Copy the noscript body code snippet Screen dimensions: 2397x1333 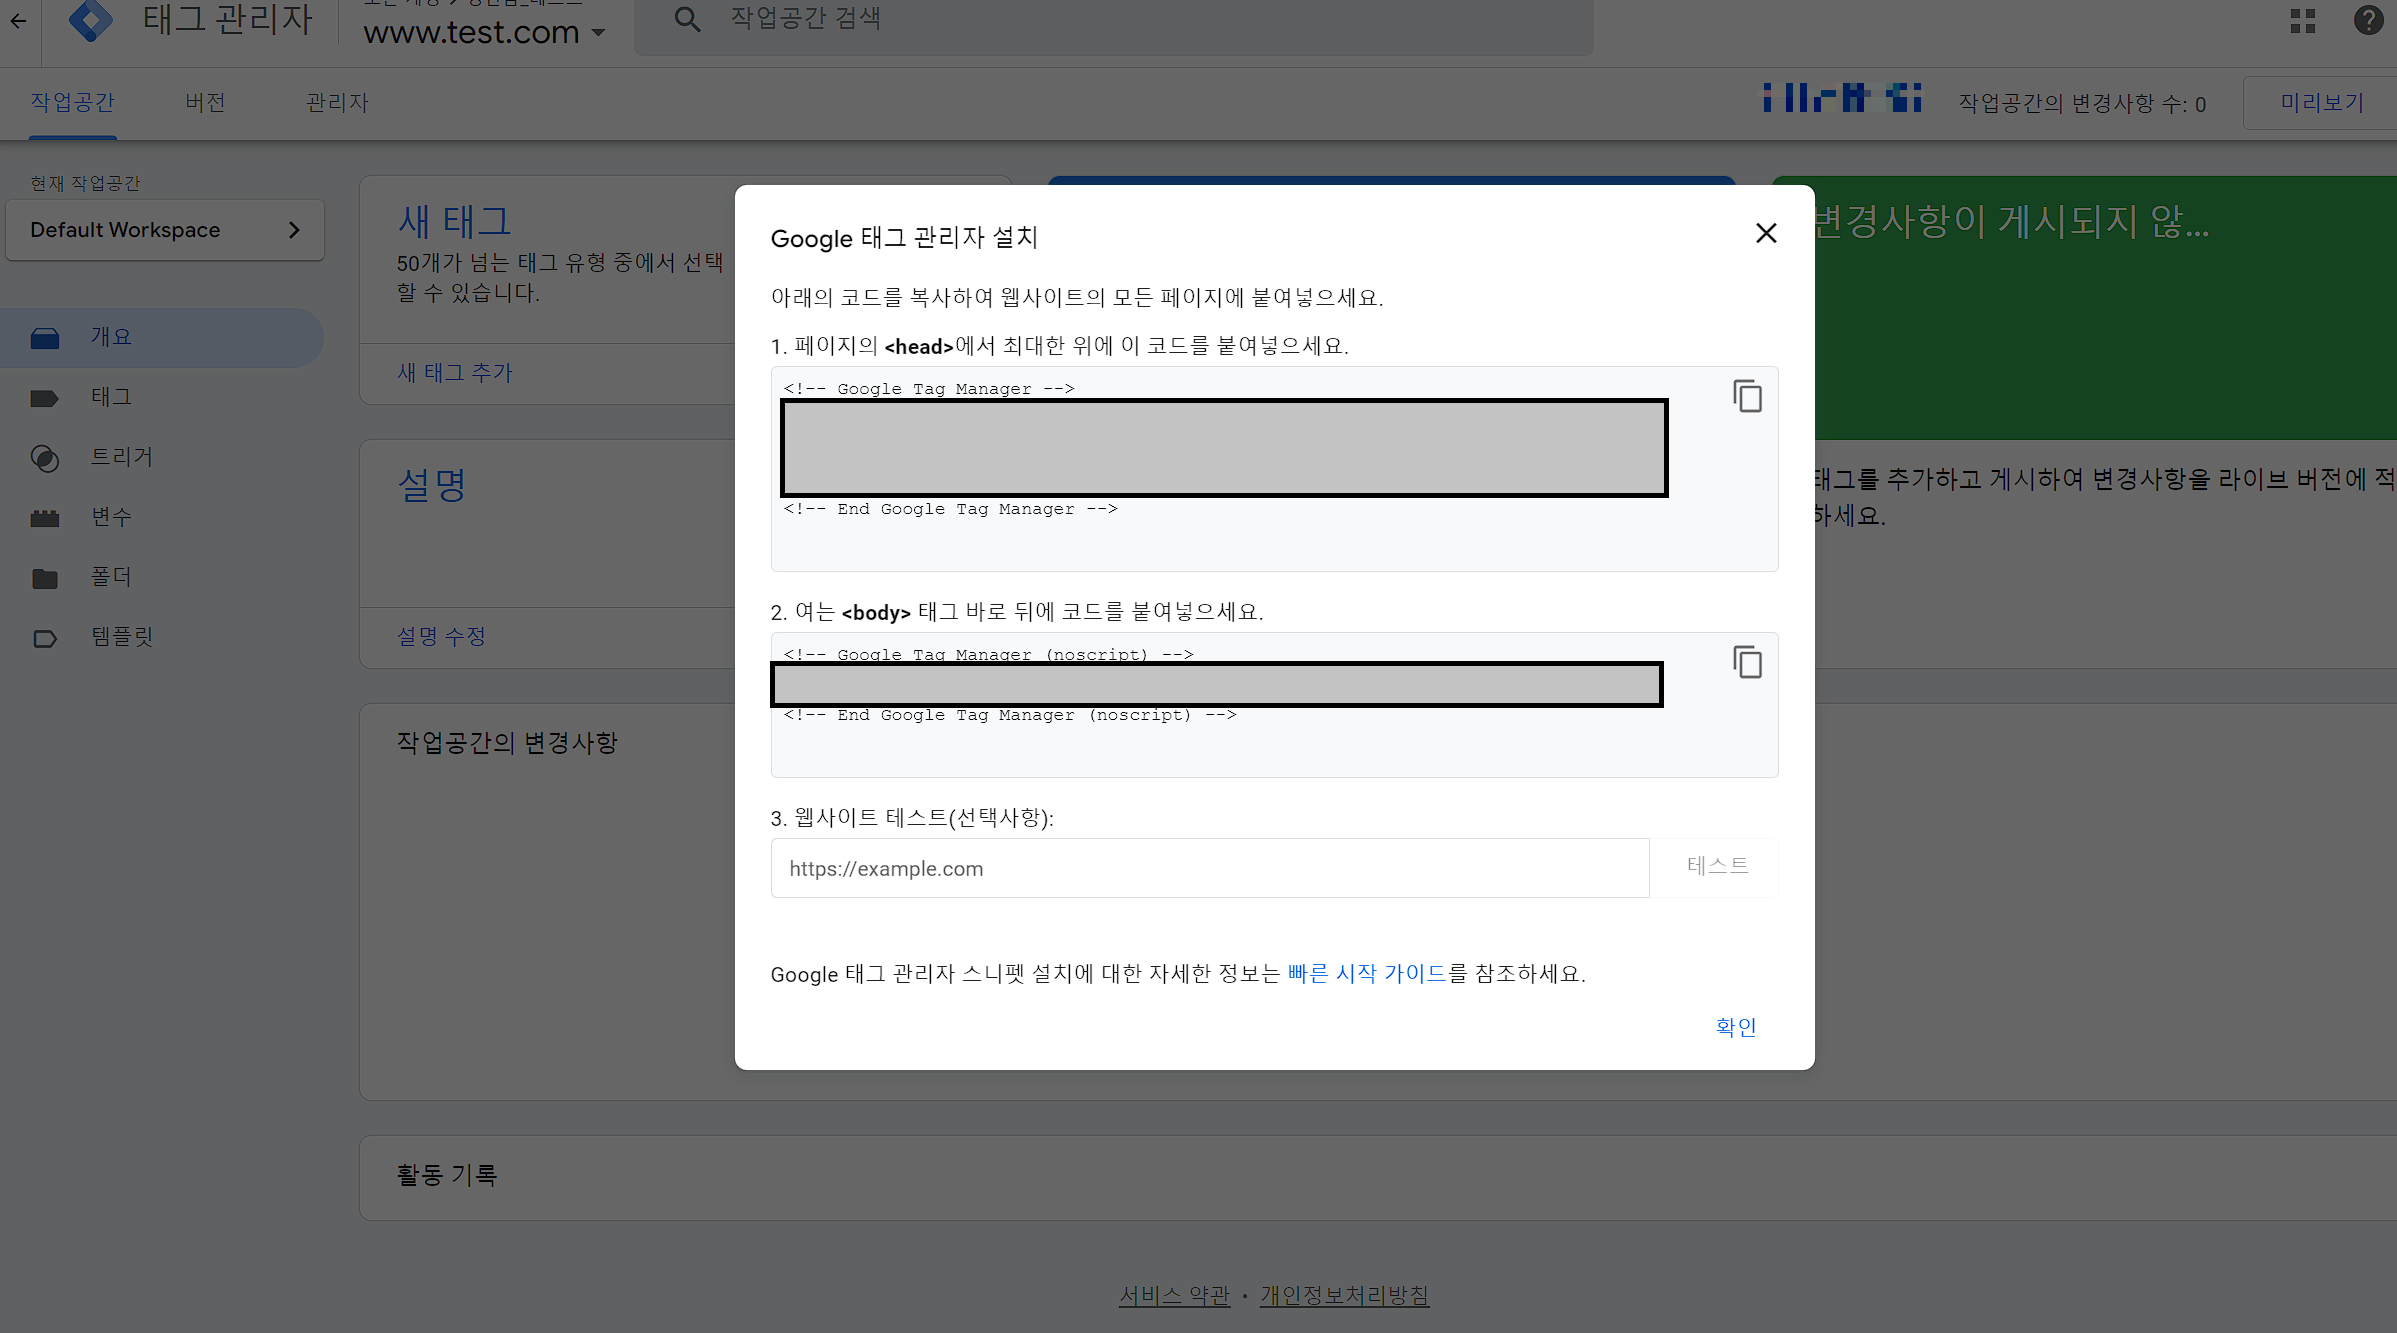[x=1747, y=662]
